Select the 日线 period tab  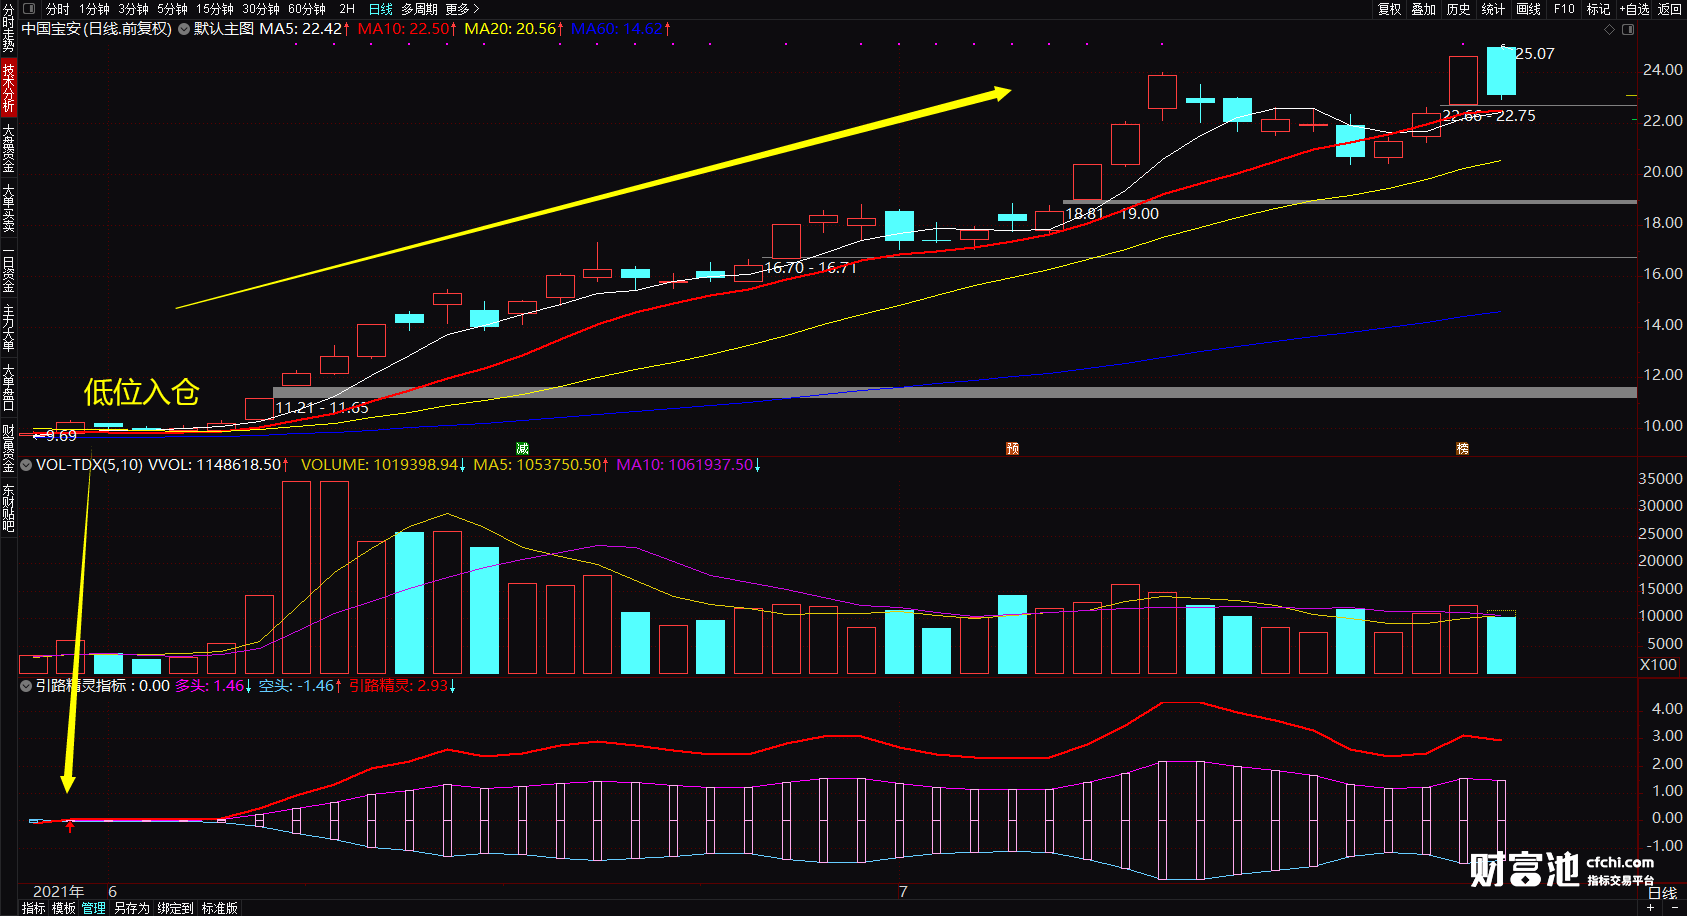pos(380,9)
